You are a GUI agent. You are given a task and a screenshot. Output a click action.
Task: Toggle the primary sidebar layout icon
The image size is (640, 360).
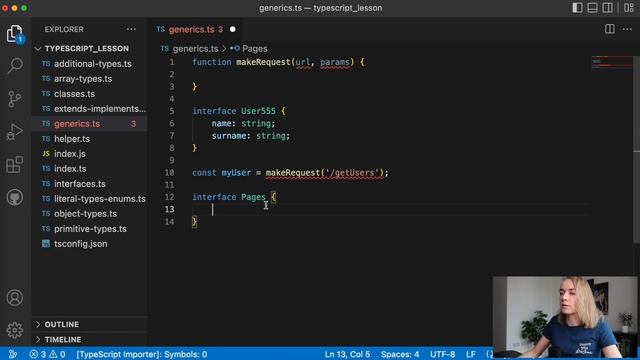[x=577, y=8]
